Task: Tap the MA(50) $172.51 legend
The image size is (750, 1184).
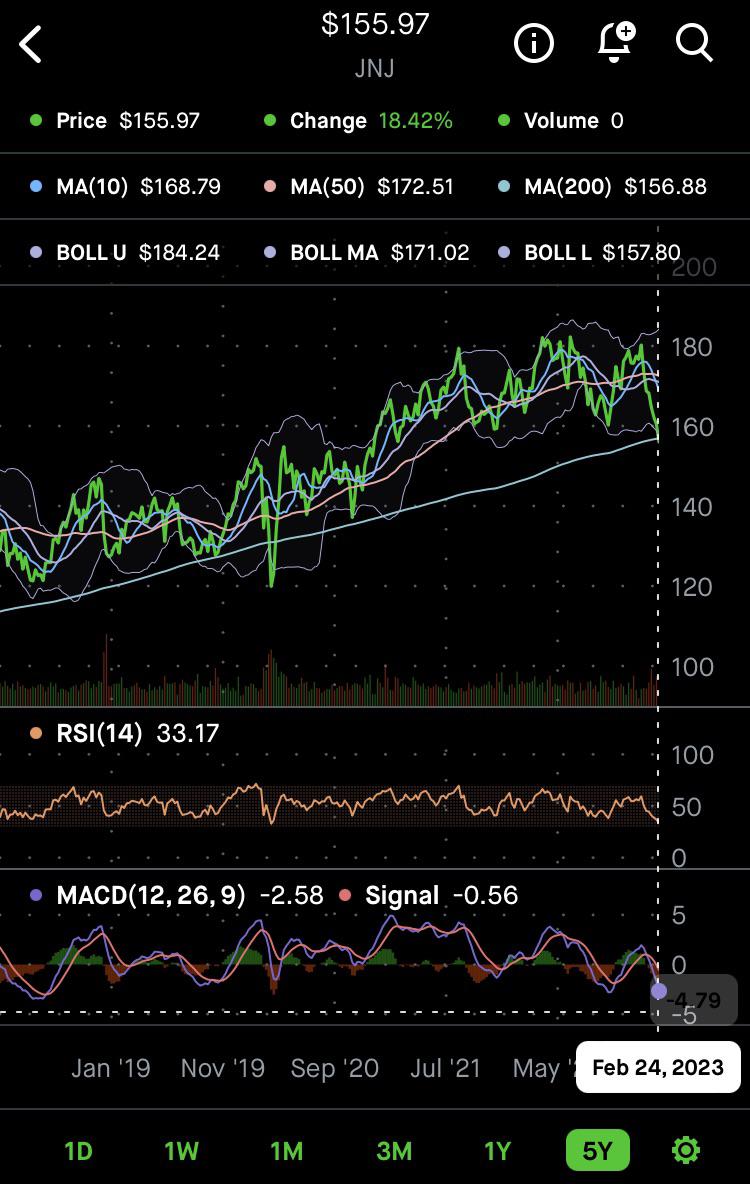Action: click(x=359, y=187)
